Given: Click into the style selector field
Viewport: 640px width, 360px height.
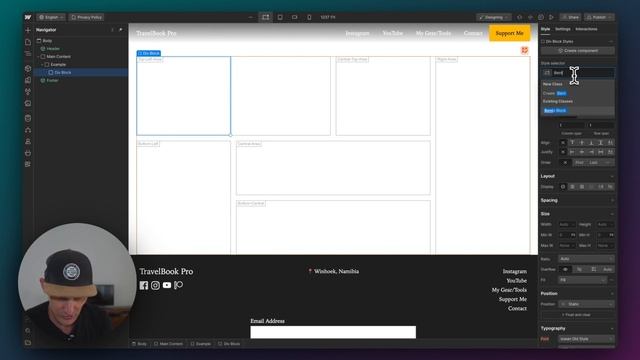Looking at the screenshot, I should (577, 73).
